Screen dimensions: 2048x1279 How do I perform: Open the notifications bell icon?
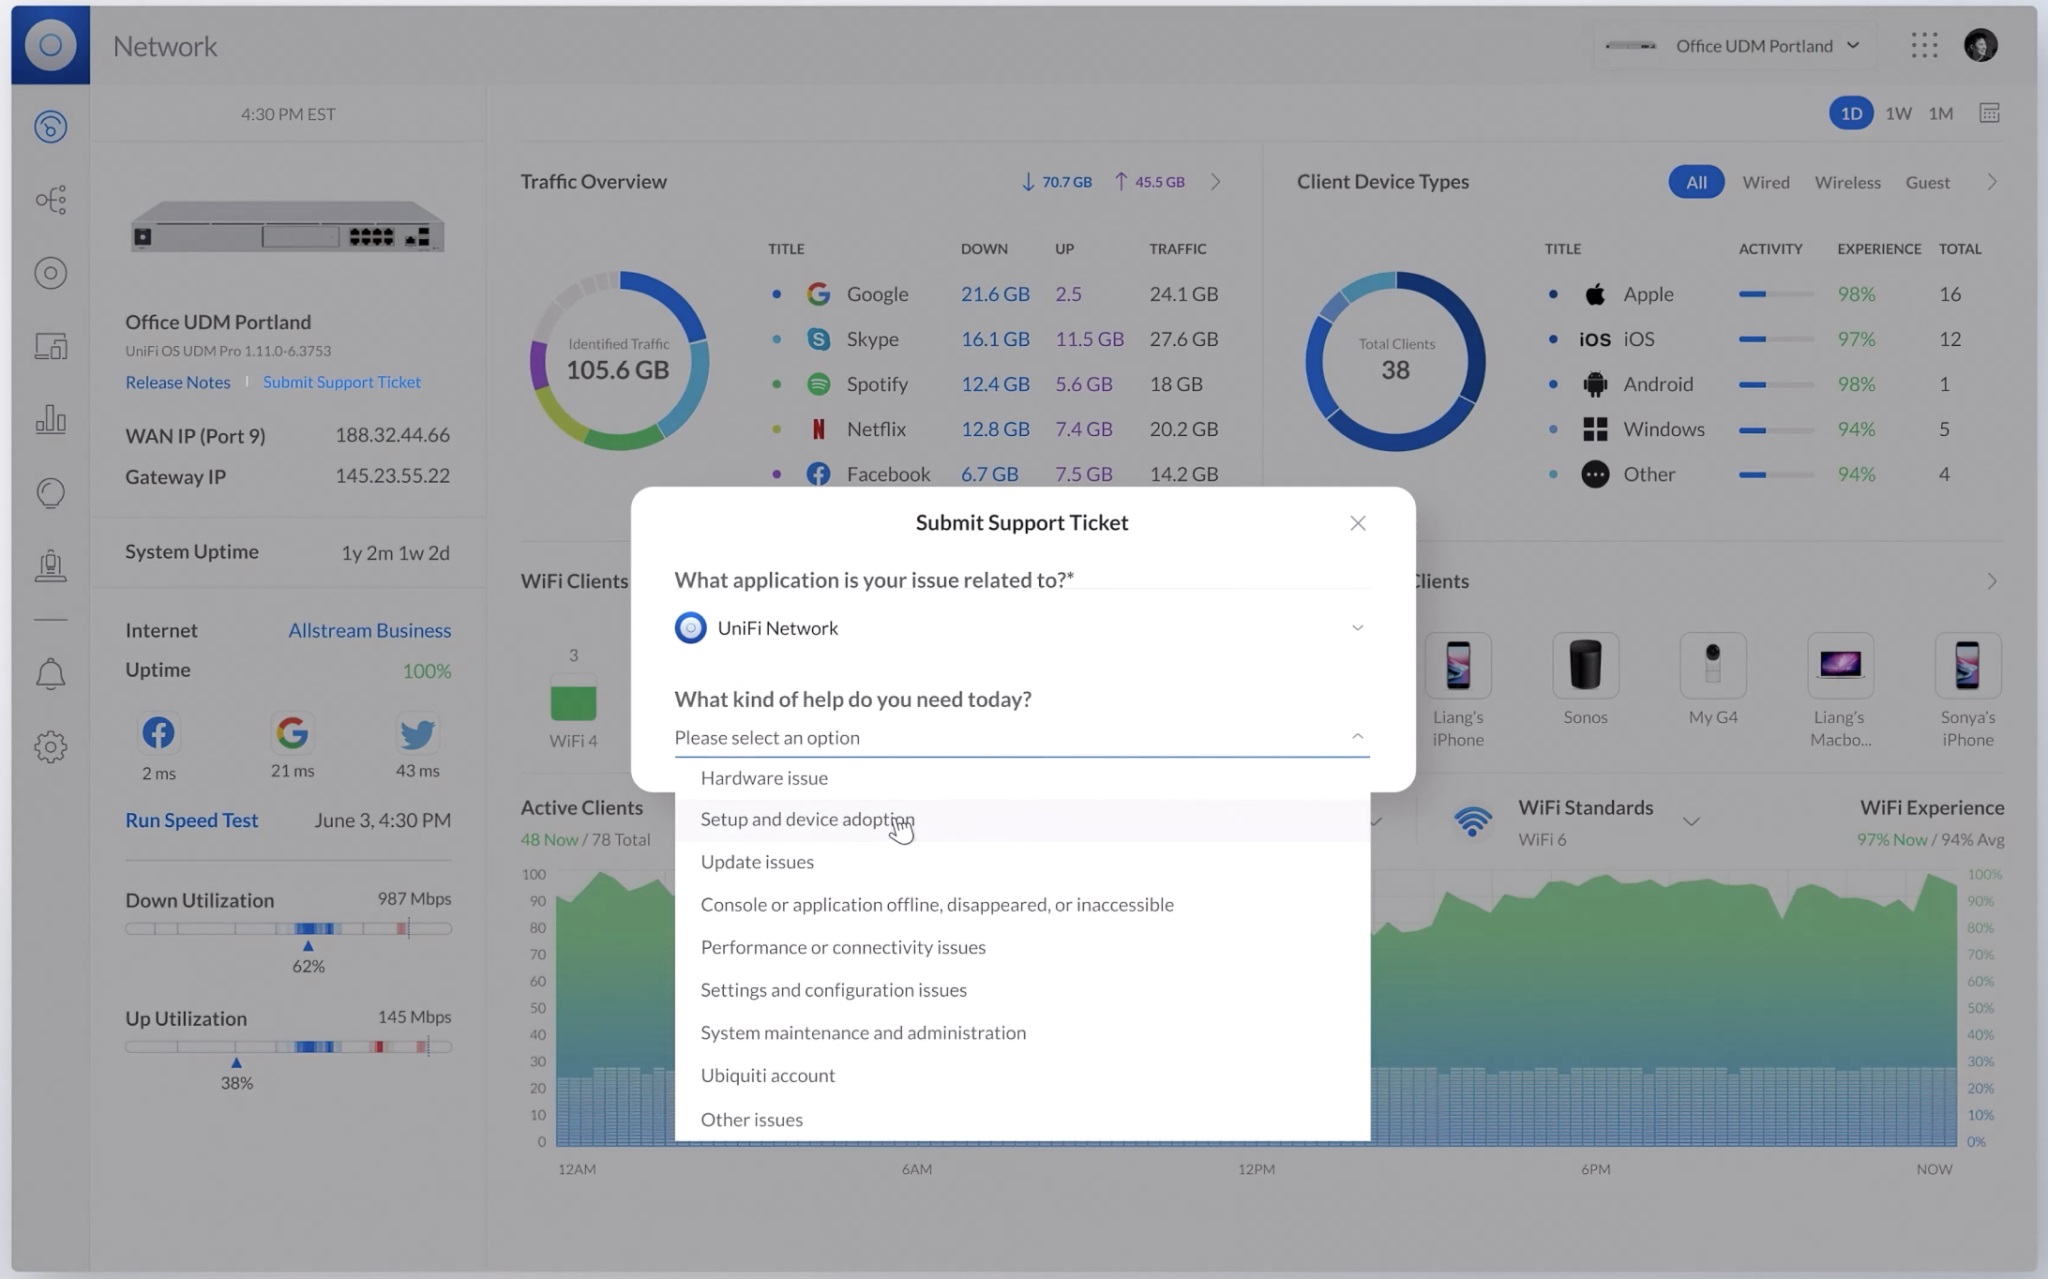[50, 674]
